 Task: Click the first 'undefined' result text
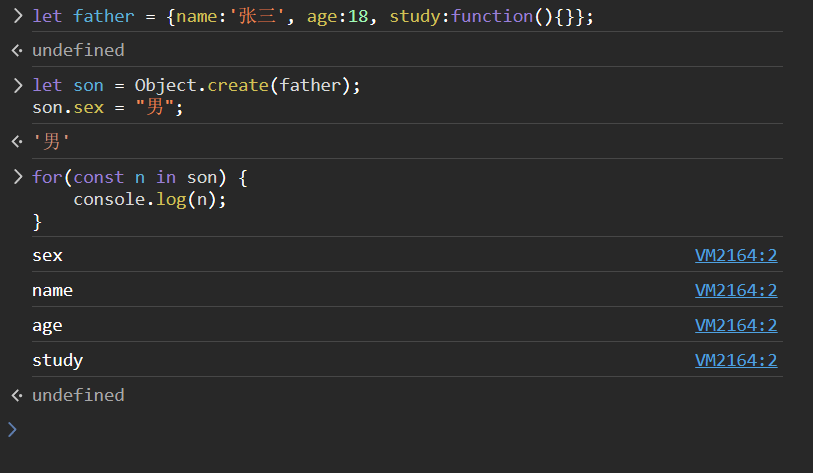78,50
